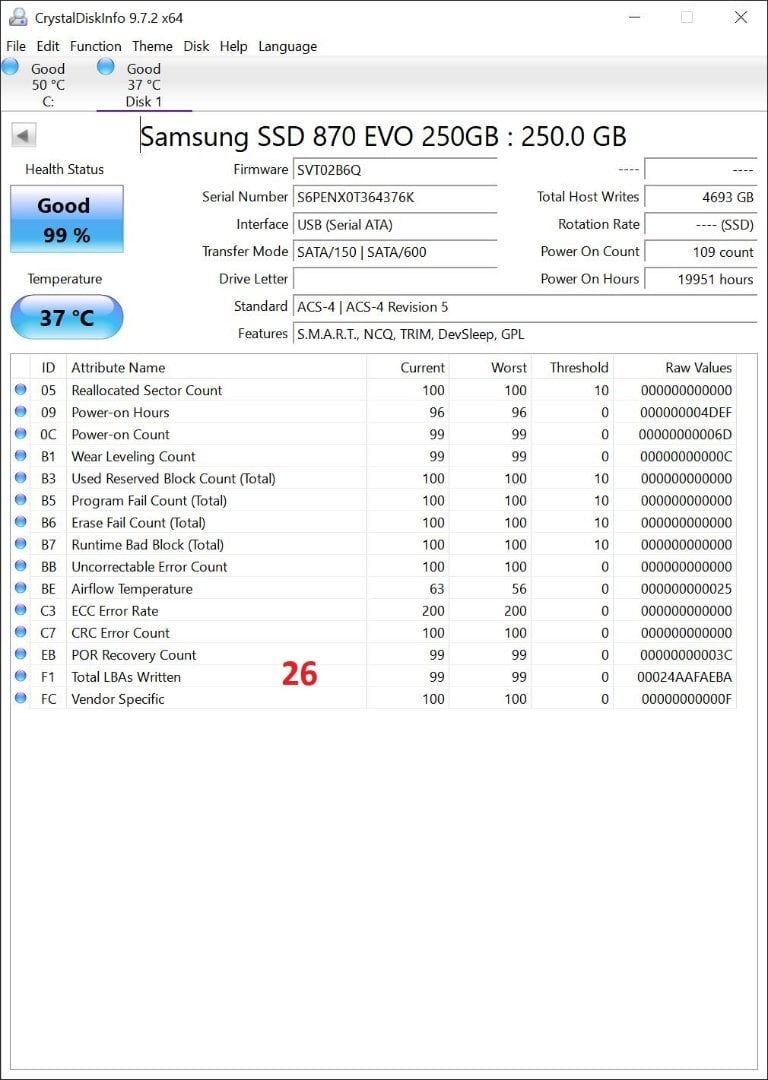Click the Worst column header
Screen dimensions: 768x1080
(490, 367)
